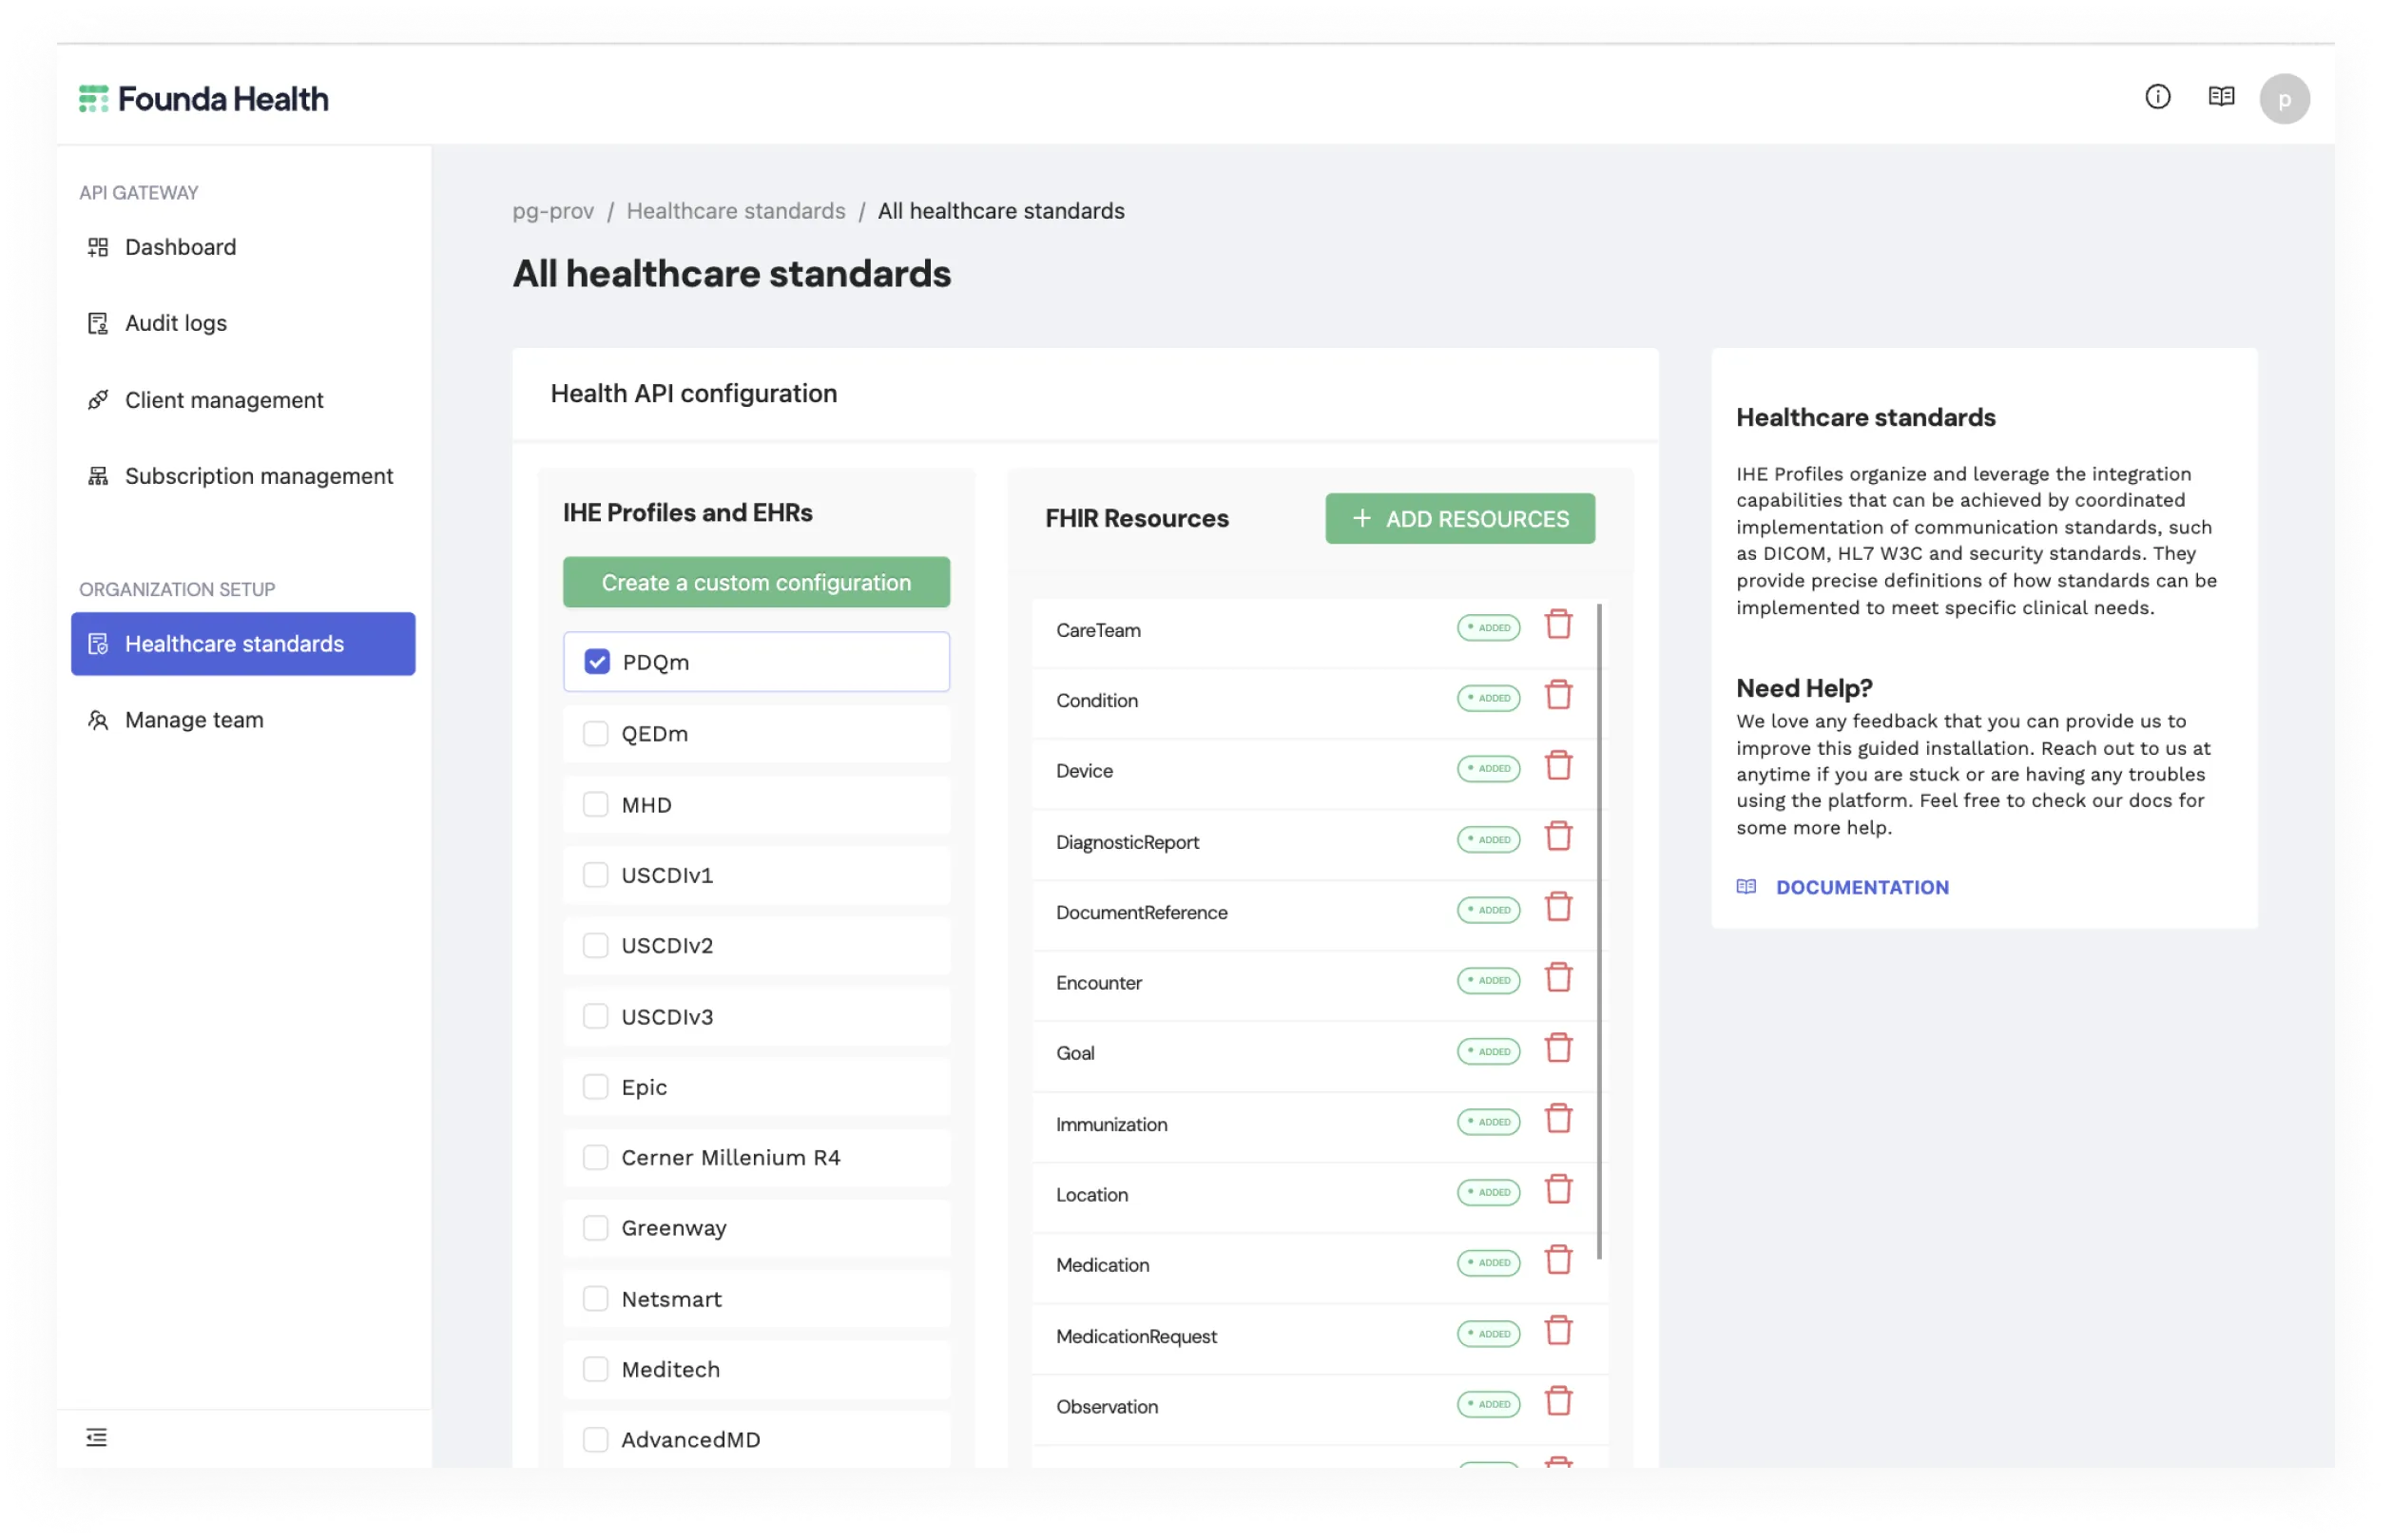Screen dimensions: 2392x1540
Task: Click the trash icon for Goal
Action: [x=1558, y=1048]
